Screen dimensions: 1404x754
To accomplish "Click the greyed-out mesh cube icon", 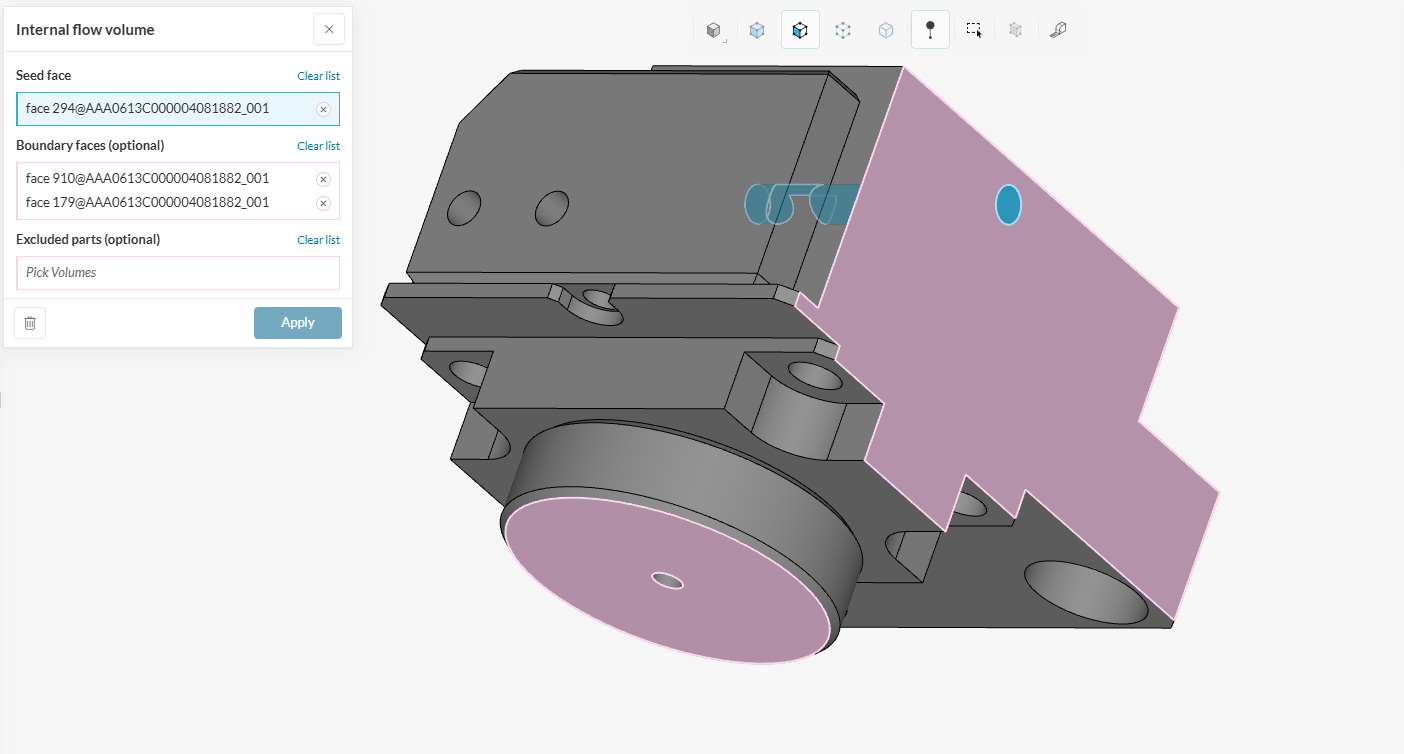I will tap(1016, 31).
